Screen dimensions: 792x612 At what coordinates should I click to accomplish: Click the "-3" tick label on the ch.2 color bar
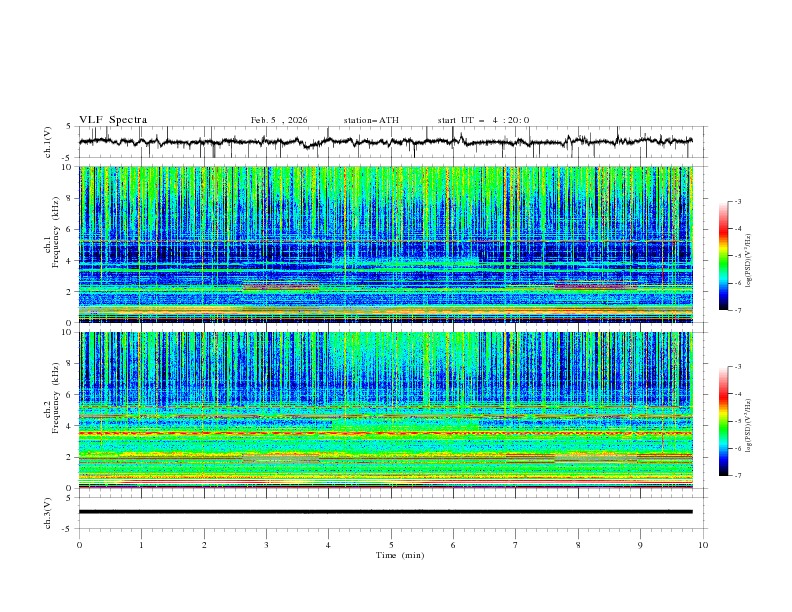tap(737, 367)
